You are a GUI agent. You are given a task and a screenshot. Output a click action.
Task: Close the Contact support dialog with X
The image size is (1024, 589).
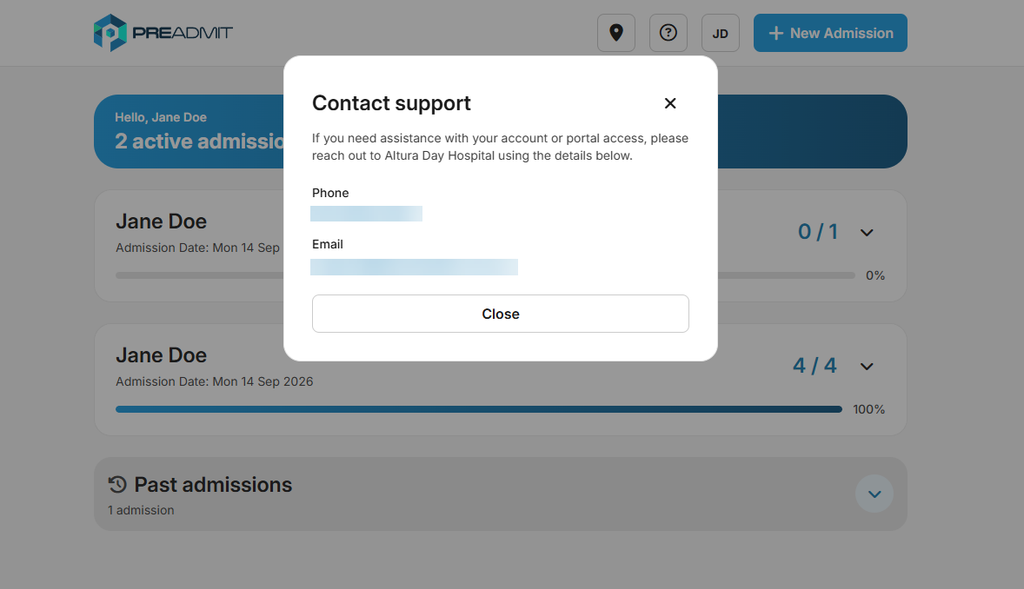pyautogui.click(x=670, y=103)
